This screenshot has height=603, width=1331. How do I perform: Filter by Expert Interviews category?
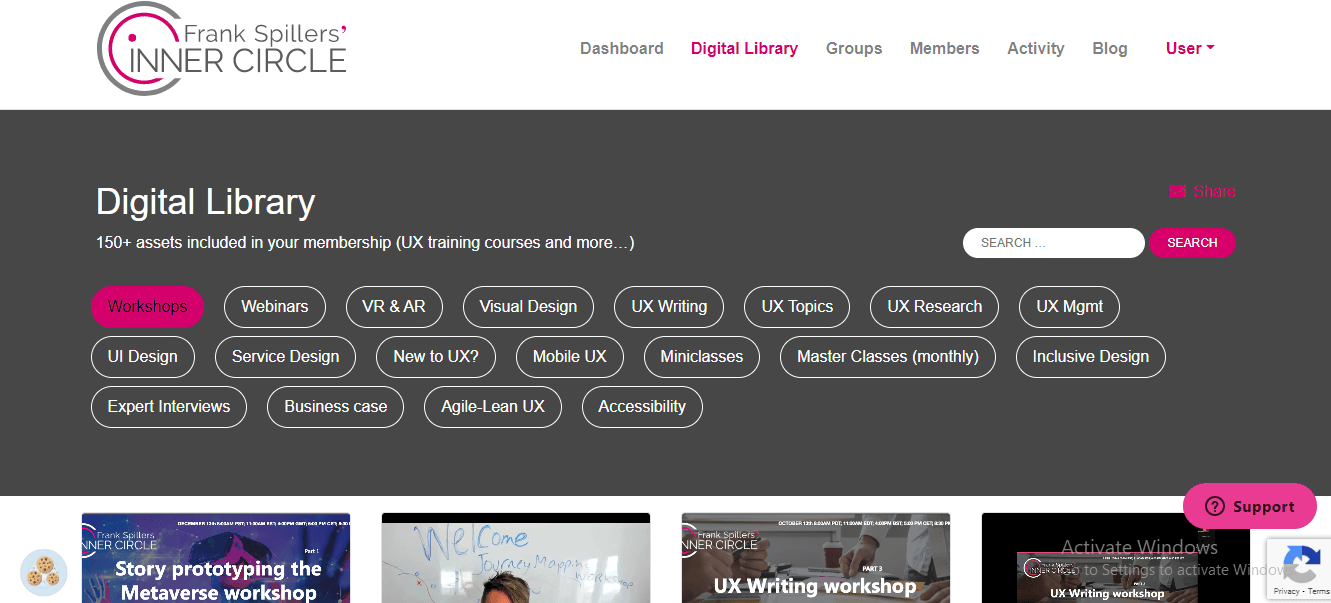coord(169,407)
